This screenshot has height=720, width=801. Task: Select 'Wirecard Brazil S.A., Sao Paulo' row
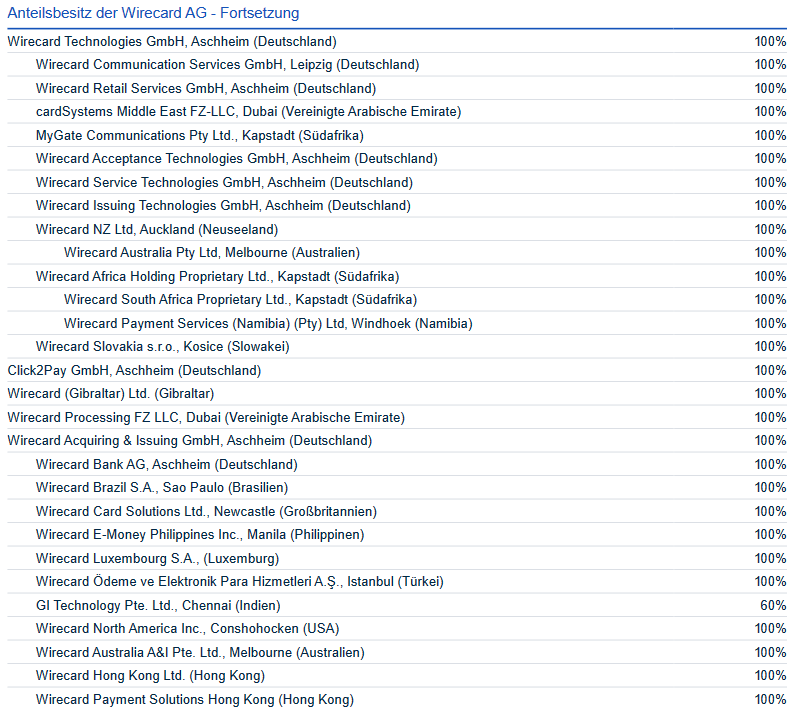397,488
